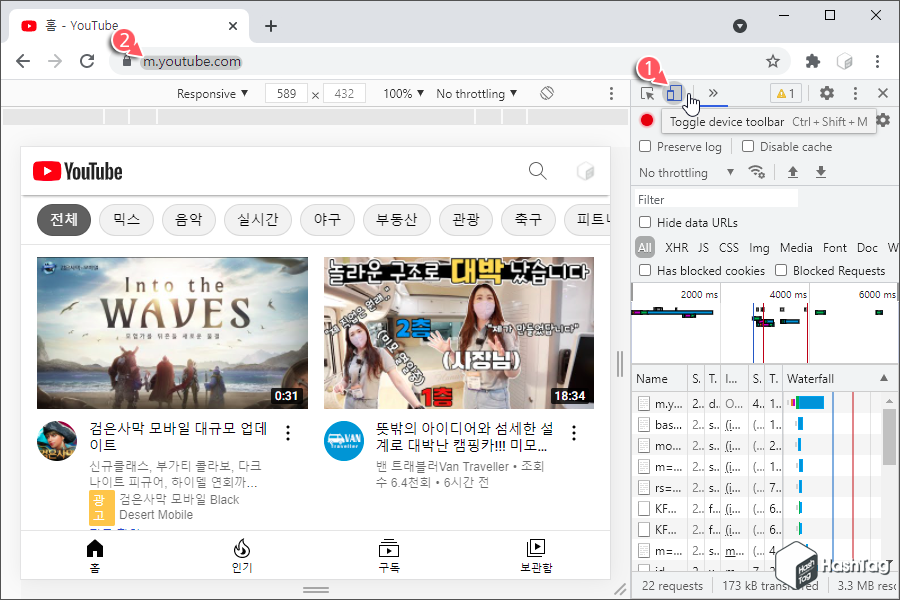Enable the Preserve log checkbox
The image size is (900, 600).
point(645,146)
